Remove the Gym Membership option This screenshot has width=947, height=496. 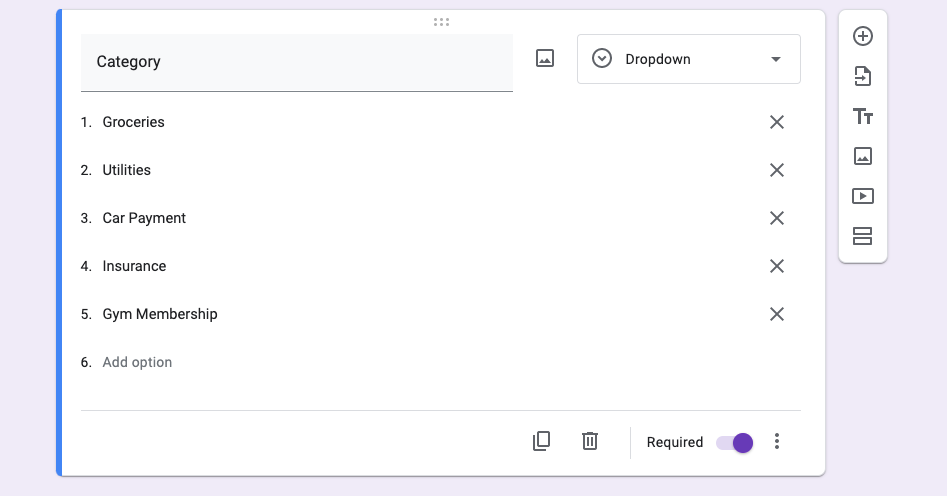pyautogui.click(x=776, y=314)
